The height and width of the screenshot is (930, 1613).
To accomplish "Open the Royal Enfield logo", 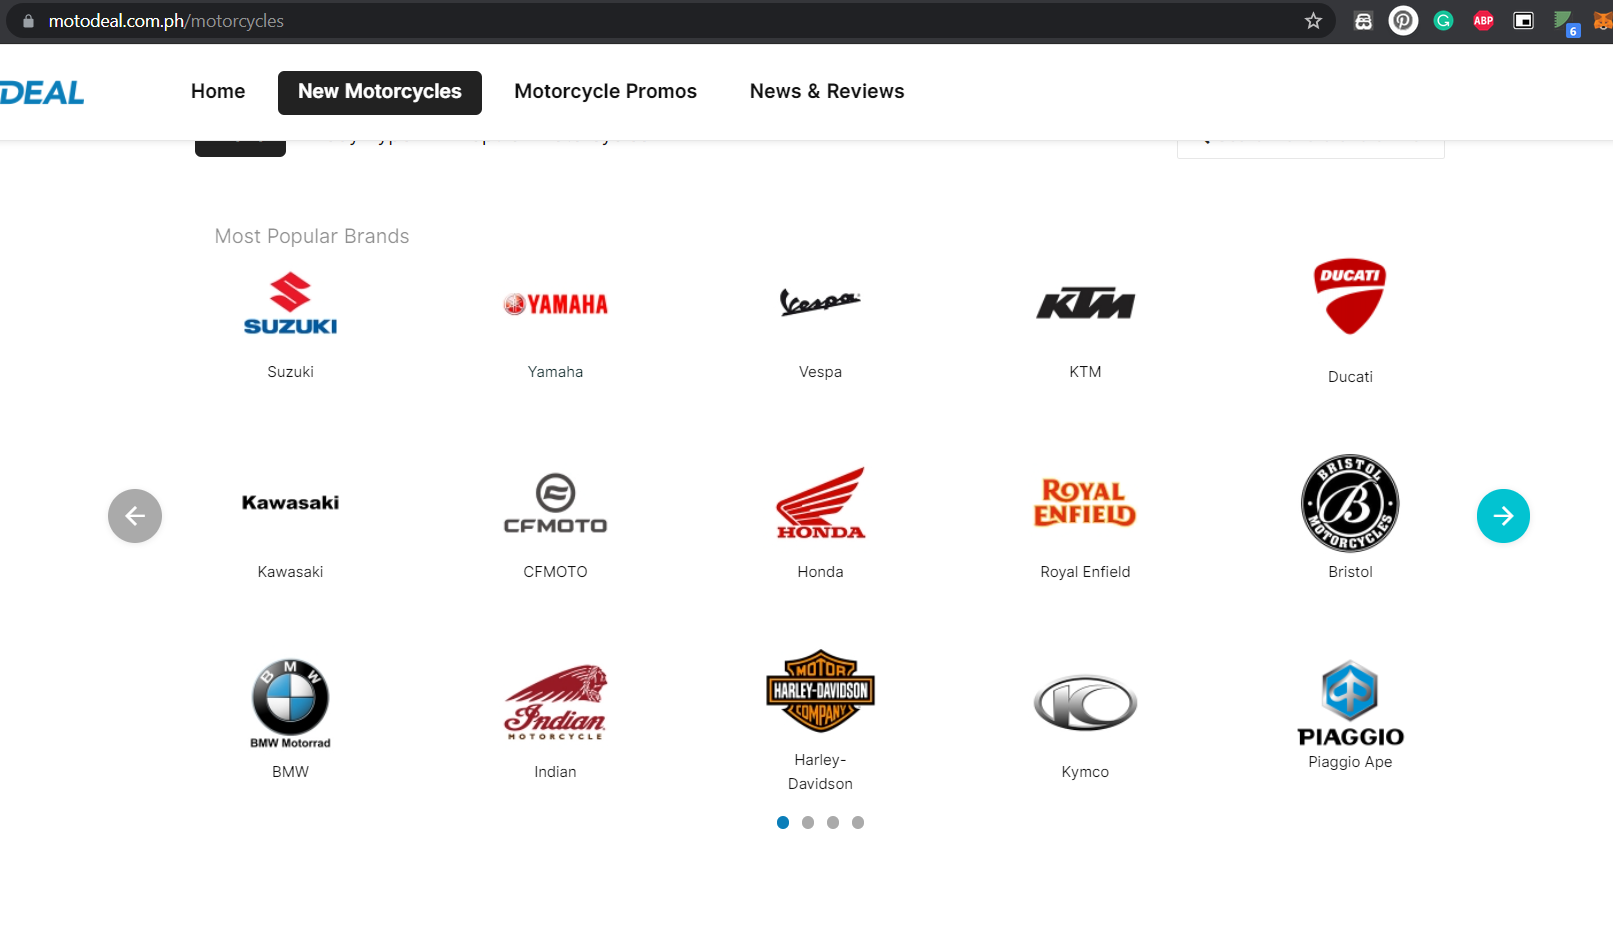I will [x=1085, y=503].
